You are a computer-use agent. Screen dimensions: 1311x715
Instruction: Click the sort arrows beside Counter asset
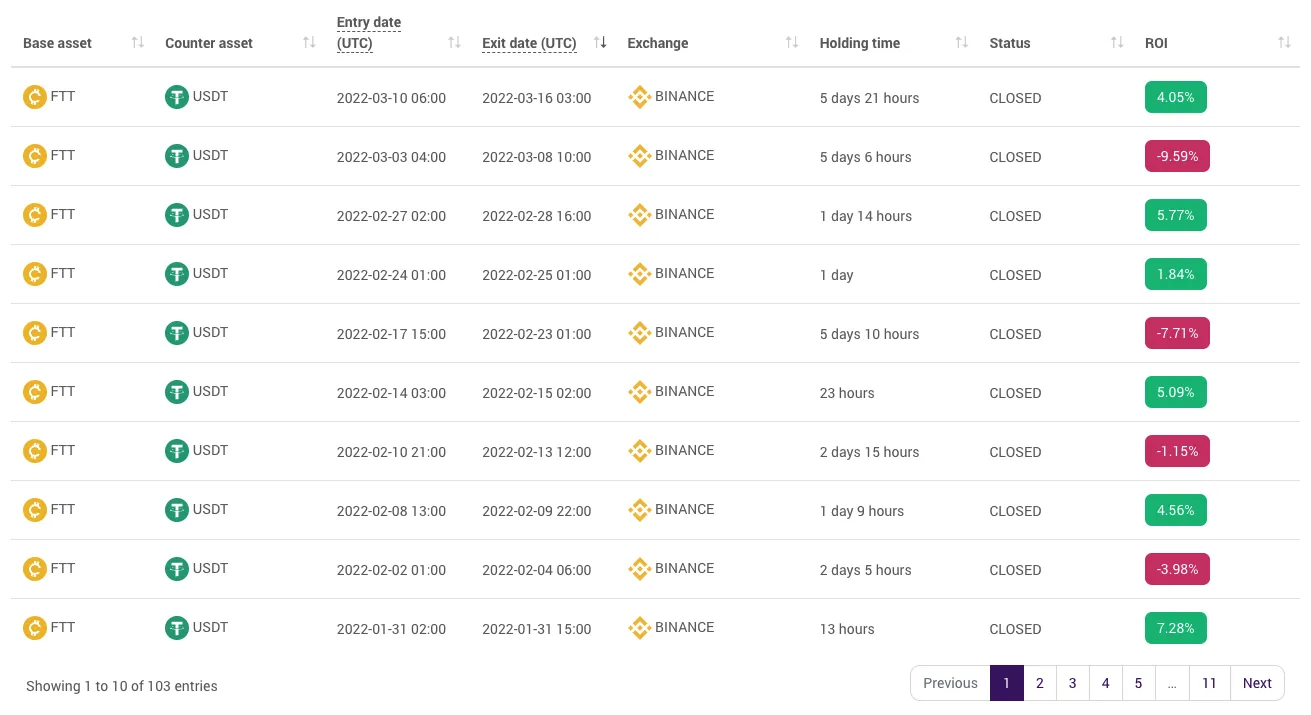pos(310,43)
